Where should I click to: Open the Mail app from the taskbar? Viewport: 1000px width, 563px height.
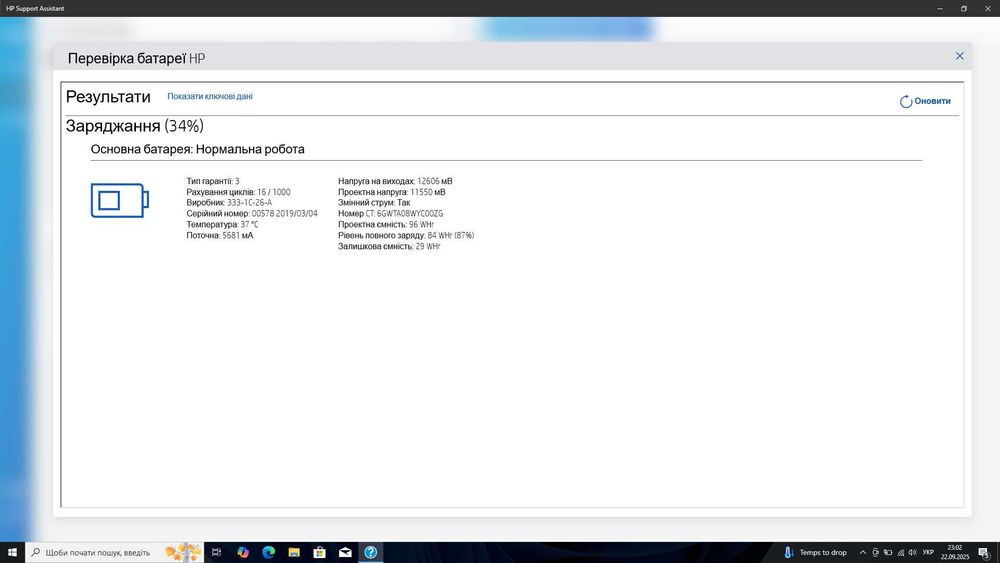tap(345, 552)
